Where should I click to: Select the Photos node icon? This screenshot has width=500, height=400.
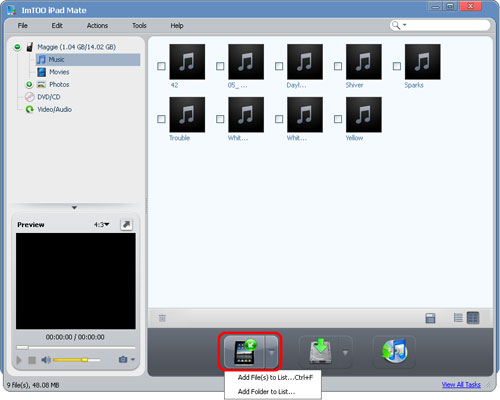(41, 84)
